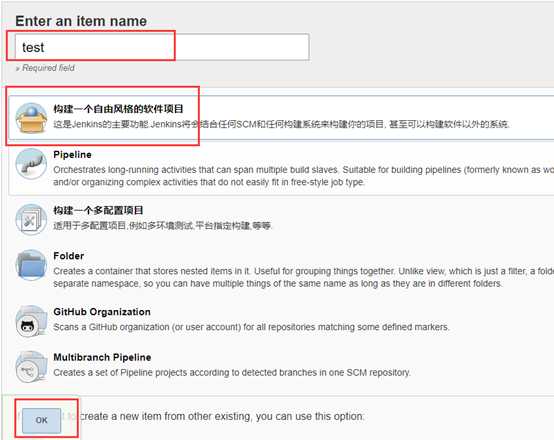This screenshot has width=554, height=440.
Task: Click the Pipeline description starting with Orchestrates
Action: [303, 176]
